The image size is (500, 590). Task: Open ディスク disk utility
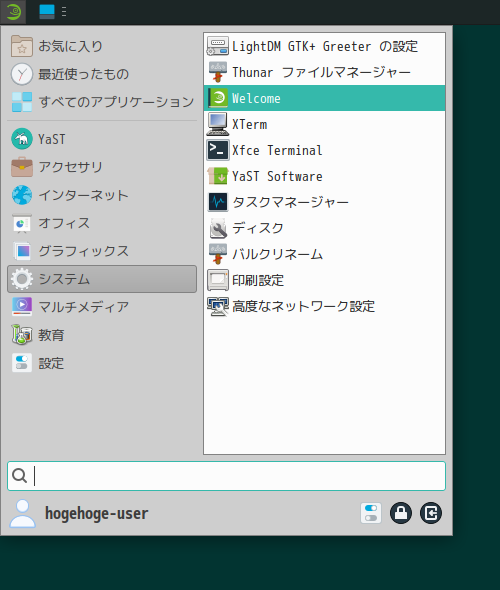tap(324, 228)
